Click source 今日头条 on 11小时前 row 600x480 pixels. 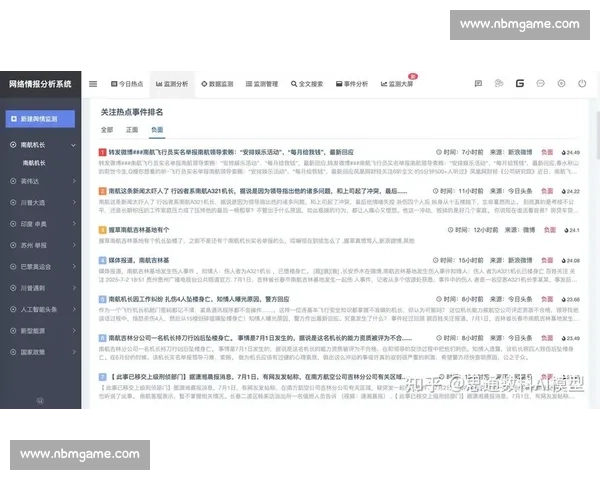520,191
